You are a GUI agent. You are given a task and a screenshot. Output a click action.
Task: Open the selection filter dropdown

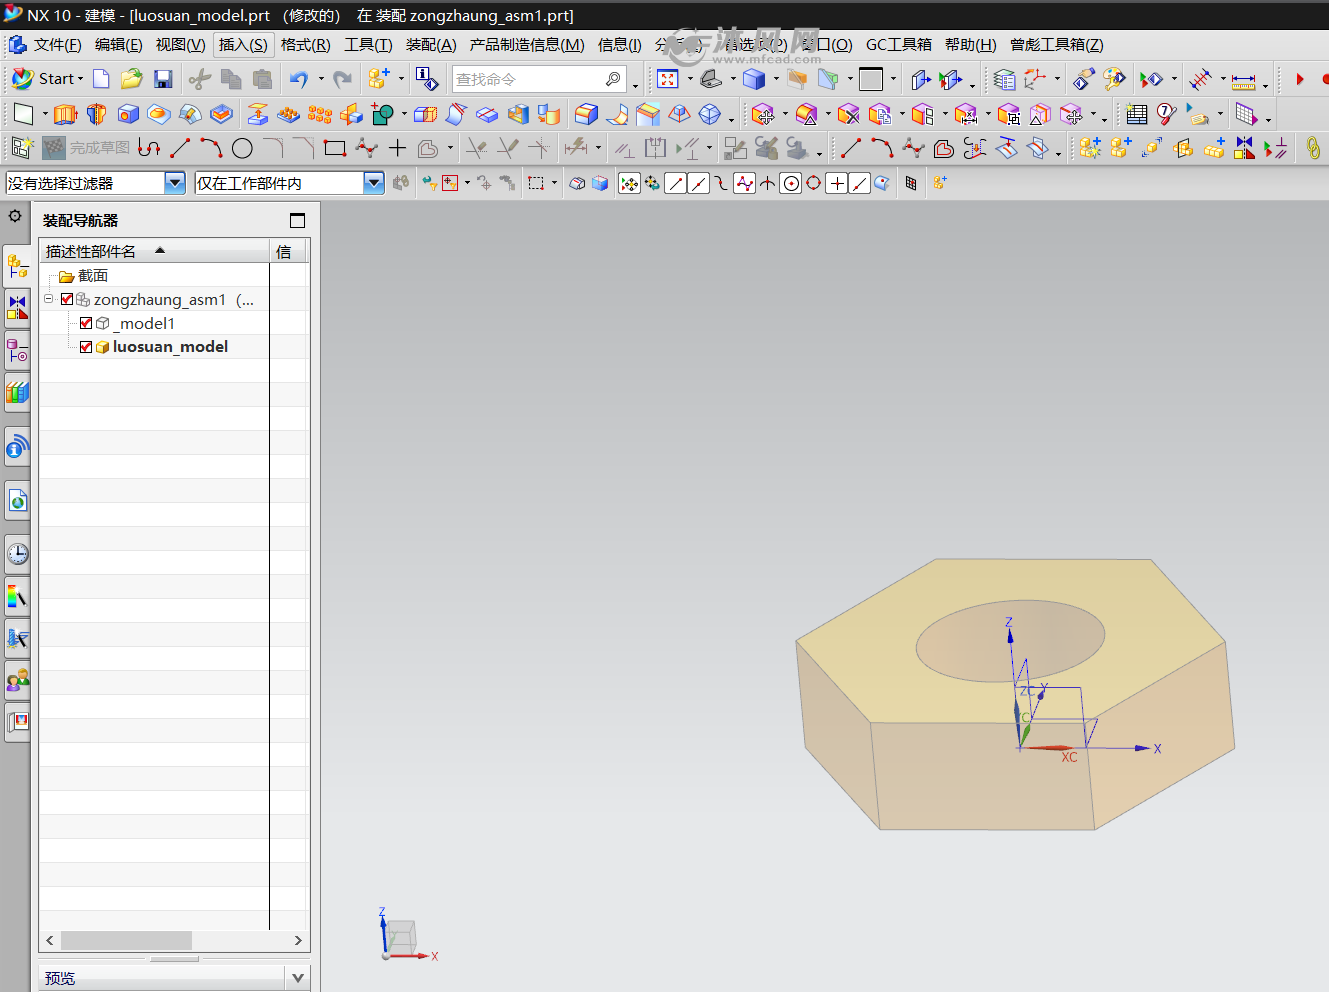click(175, 183)
